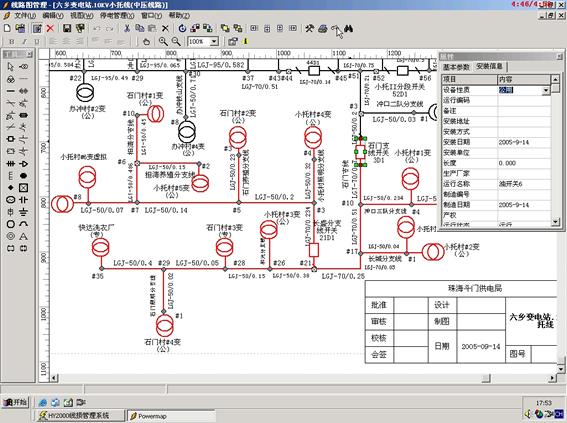Viewport: 567px width, 423px height.
Task: Click the 开始 Start button
Action: pos(15,402)
